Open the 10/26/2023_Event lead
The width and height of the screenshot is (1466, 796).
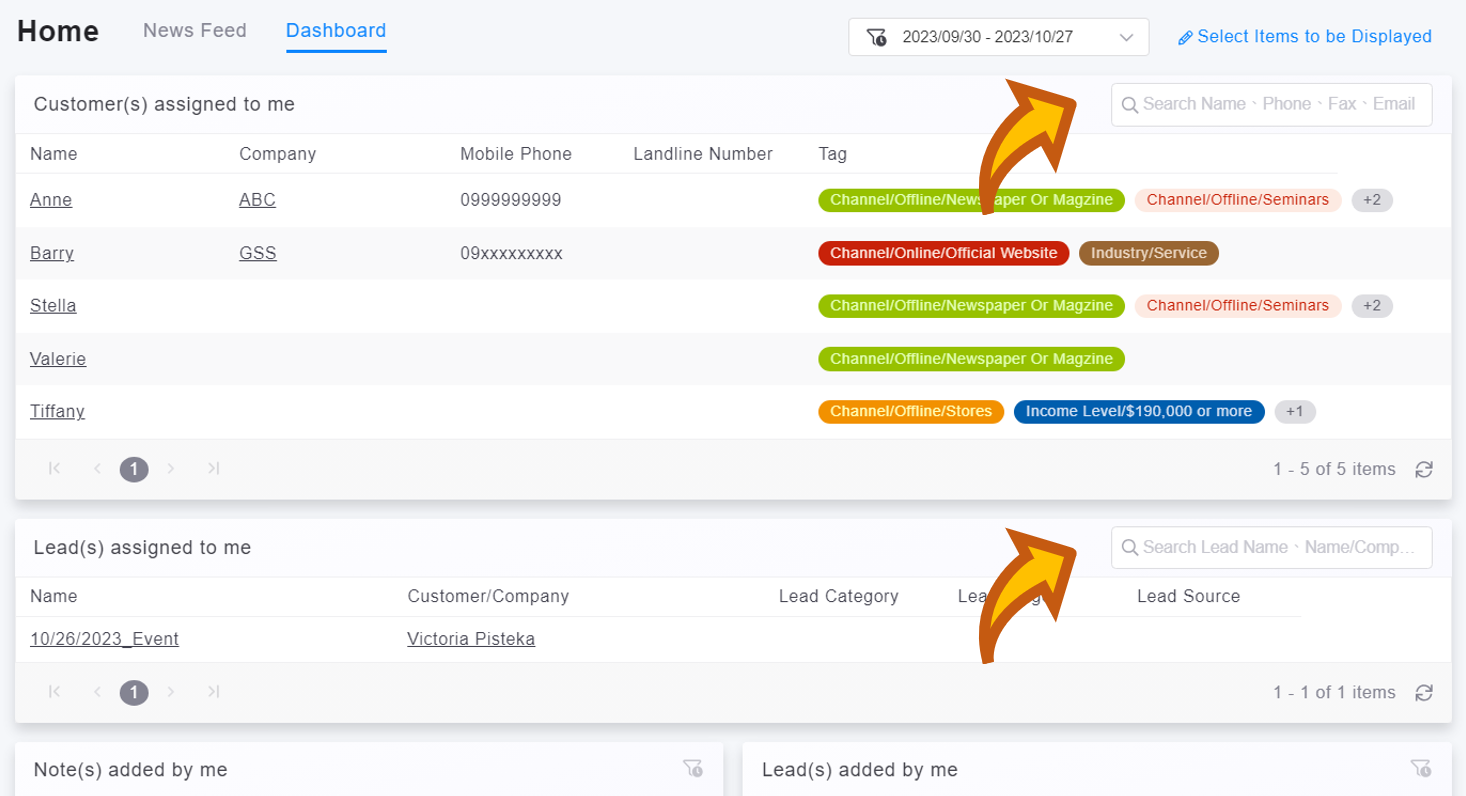tap(104, 639)
